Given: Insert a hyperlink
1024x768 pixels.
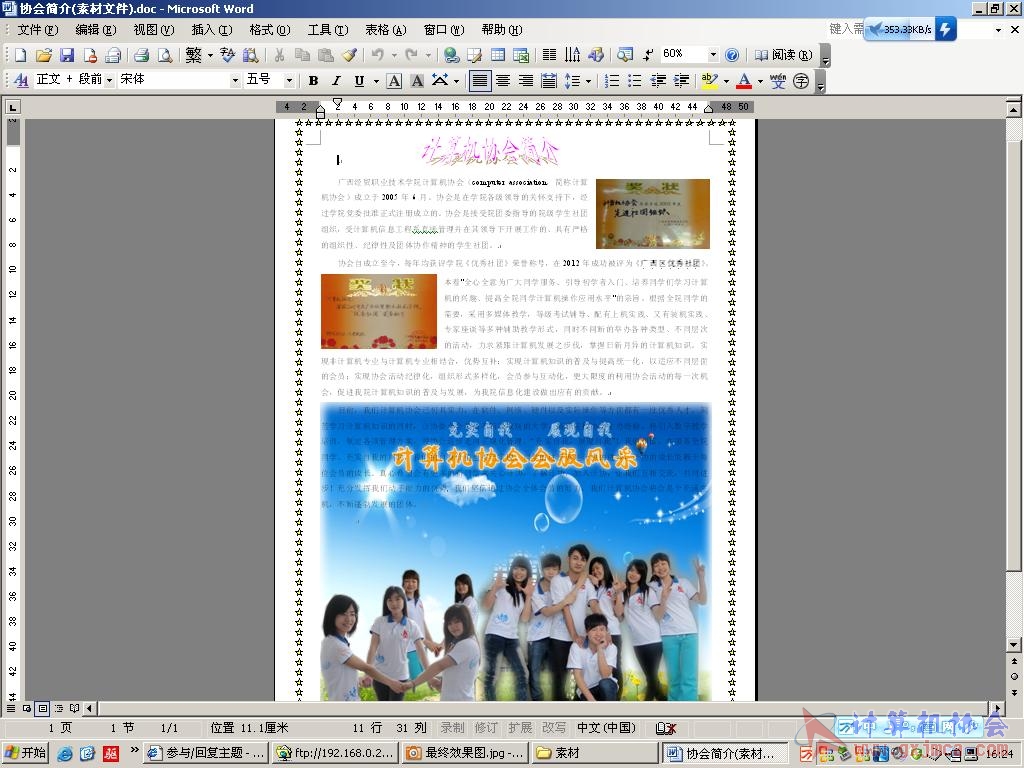Looking at the screenshot, I should tap(451, 56).
